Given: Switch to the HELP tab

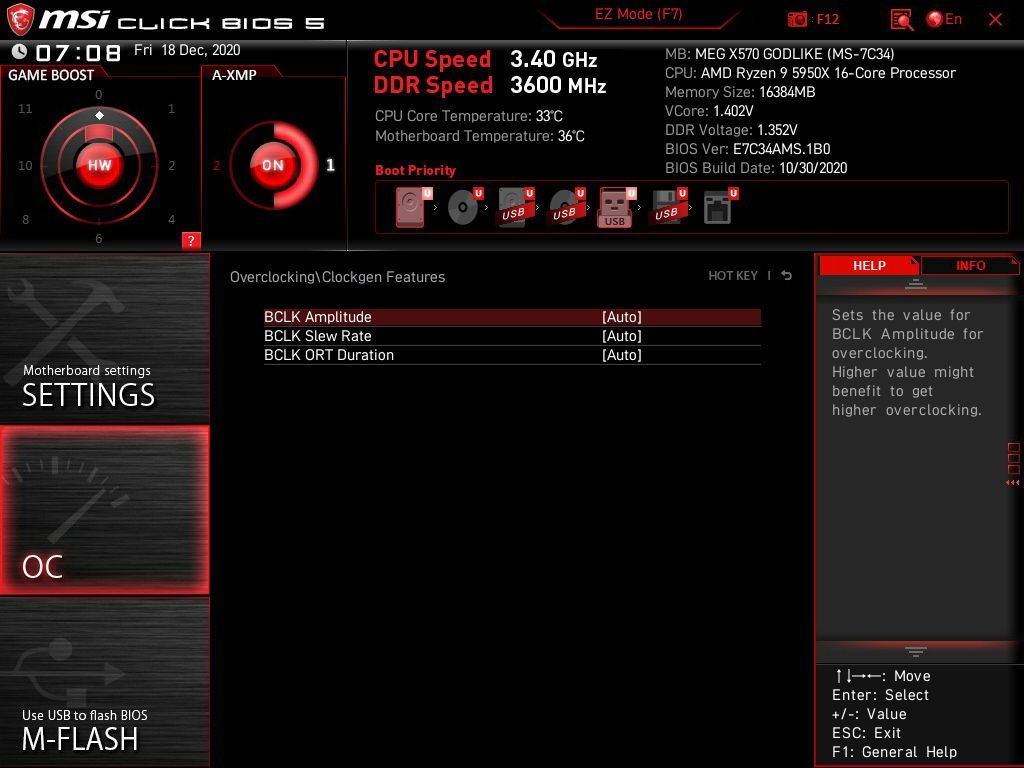Looking at the screenshot, I should [x=869, y=265].
